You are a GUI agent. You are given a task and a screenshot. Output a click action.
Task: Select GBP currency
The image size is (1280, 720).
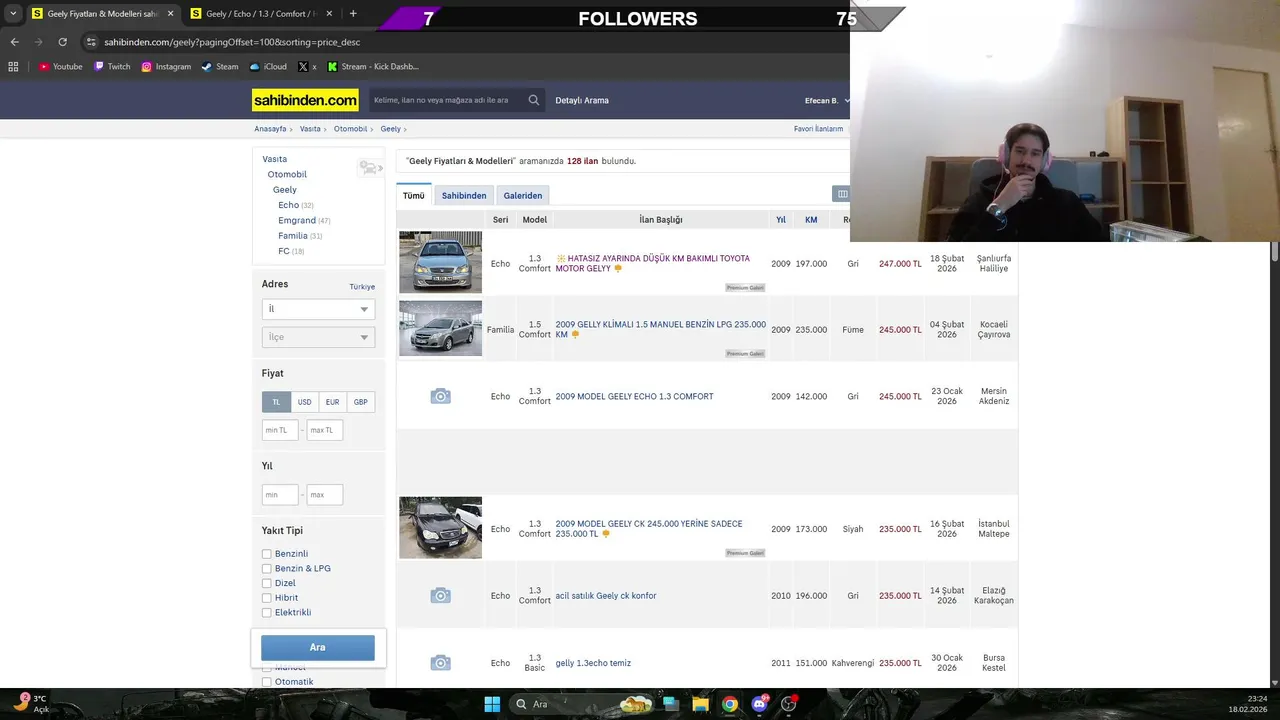click(361, 402)
